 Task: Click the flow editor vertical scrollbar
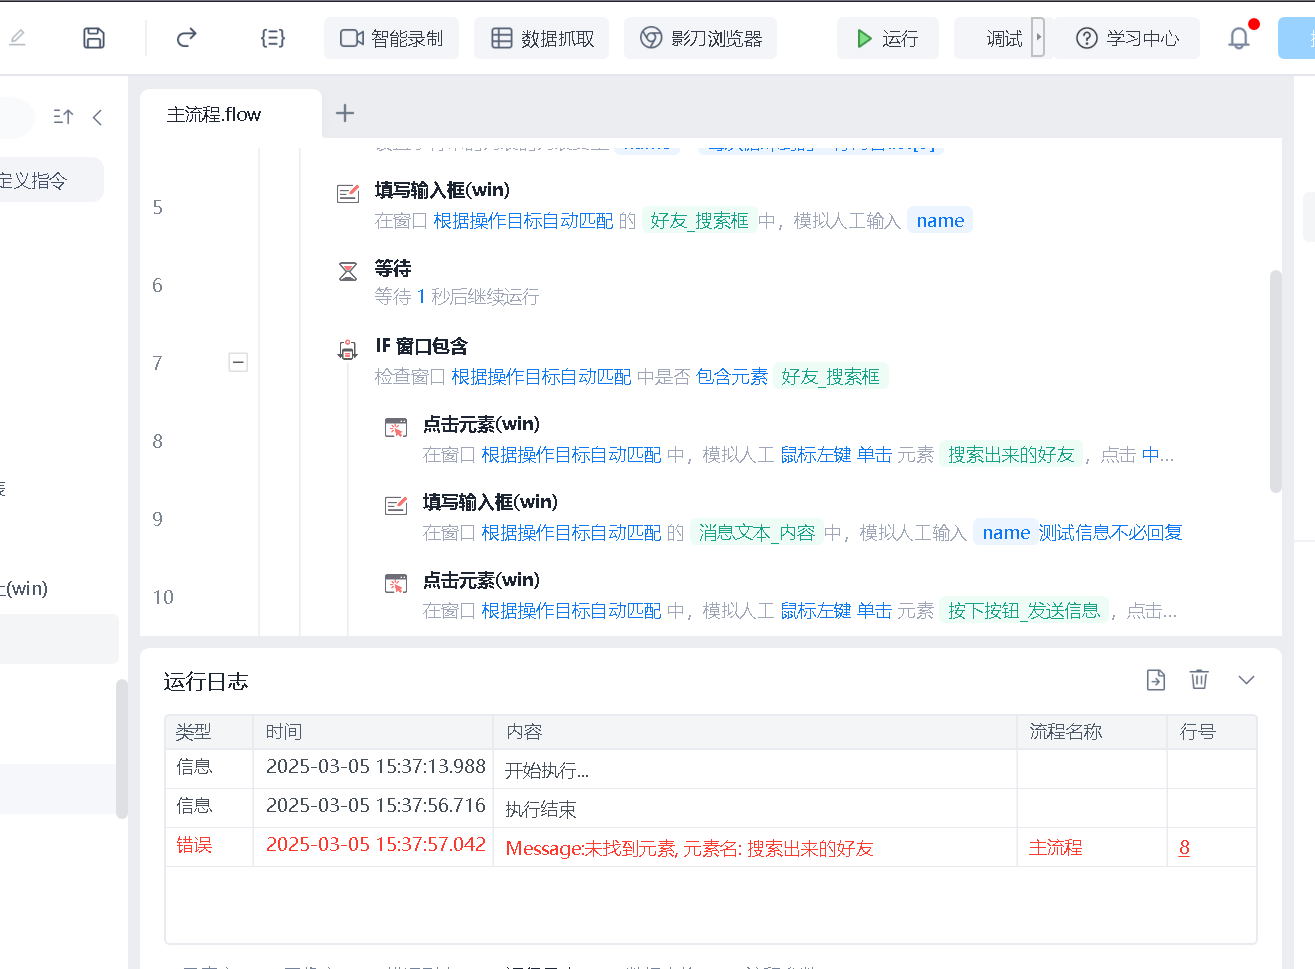point(1276,382)
